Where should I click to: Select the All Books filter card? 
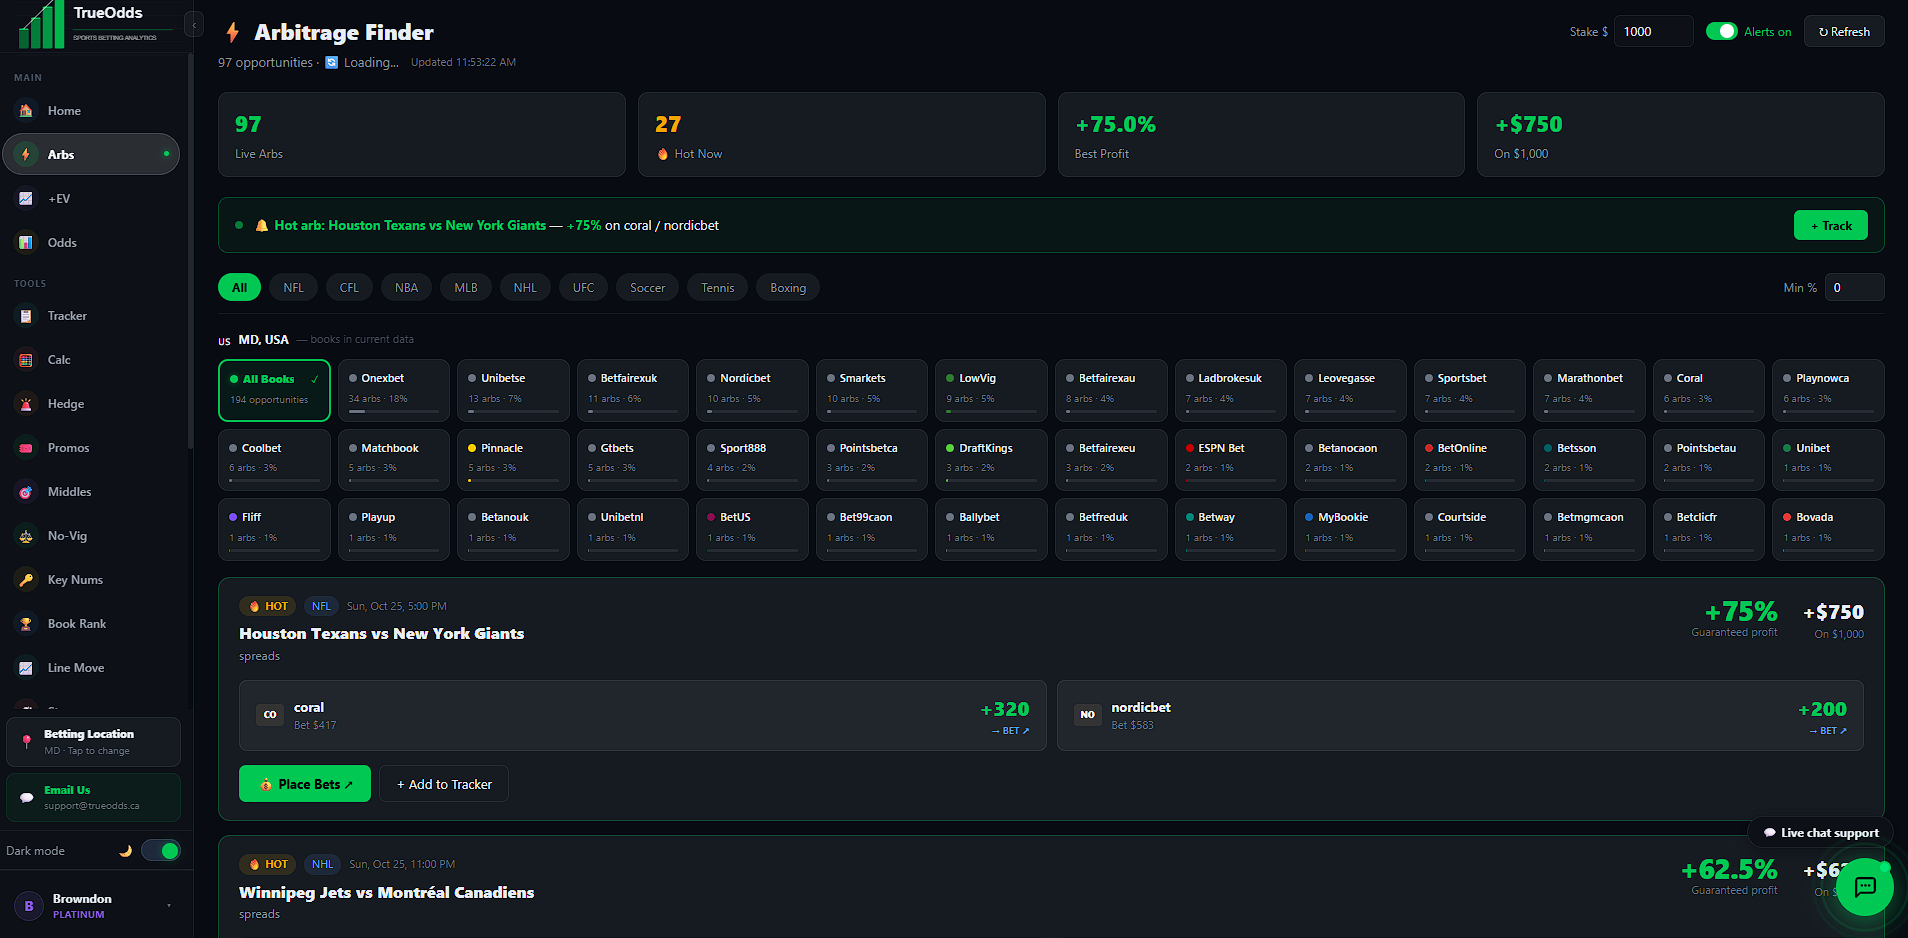[x=274, y=390]
